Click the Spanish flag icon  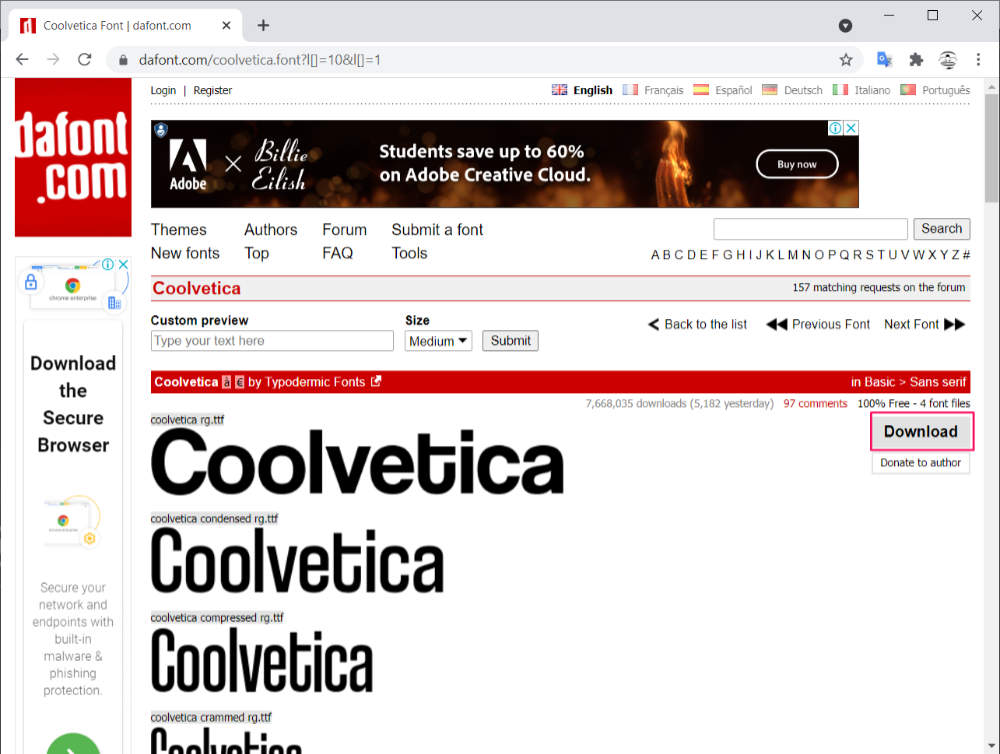click(x=701, y=90)
